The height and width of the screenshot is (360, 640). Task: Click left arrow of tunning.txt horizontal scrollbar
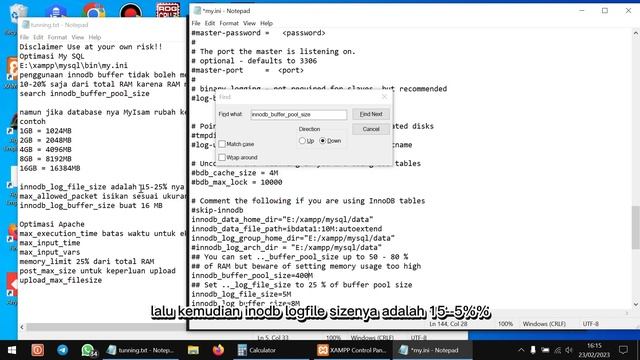22,327
